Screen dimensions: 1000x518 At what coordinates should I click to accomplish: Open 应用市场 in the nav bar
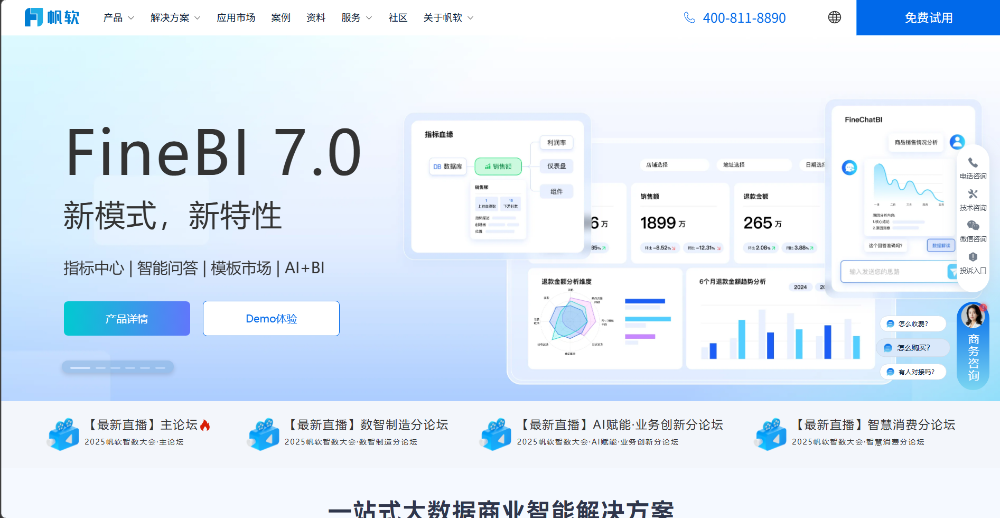coord(236,18)
